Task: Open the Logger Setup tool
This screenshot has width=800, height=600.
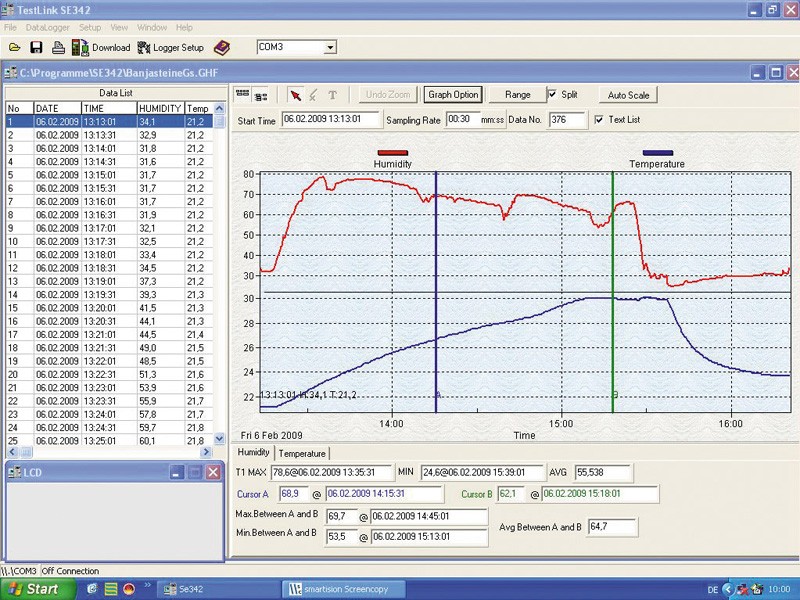Action: [x=171, y=47]
